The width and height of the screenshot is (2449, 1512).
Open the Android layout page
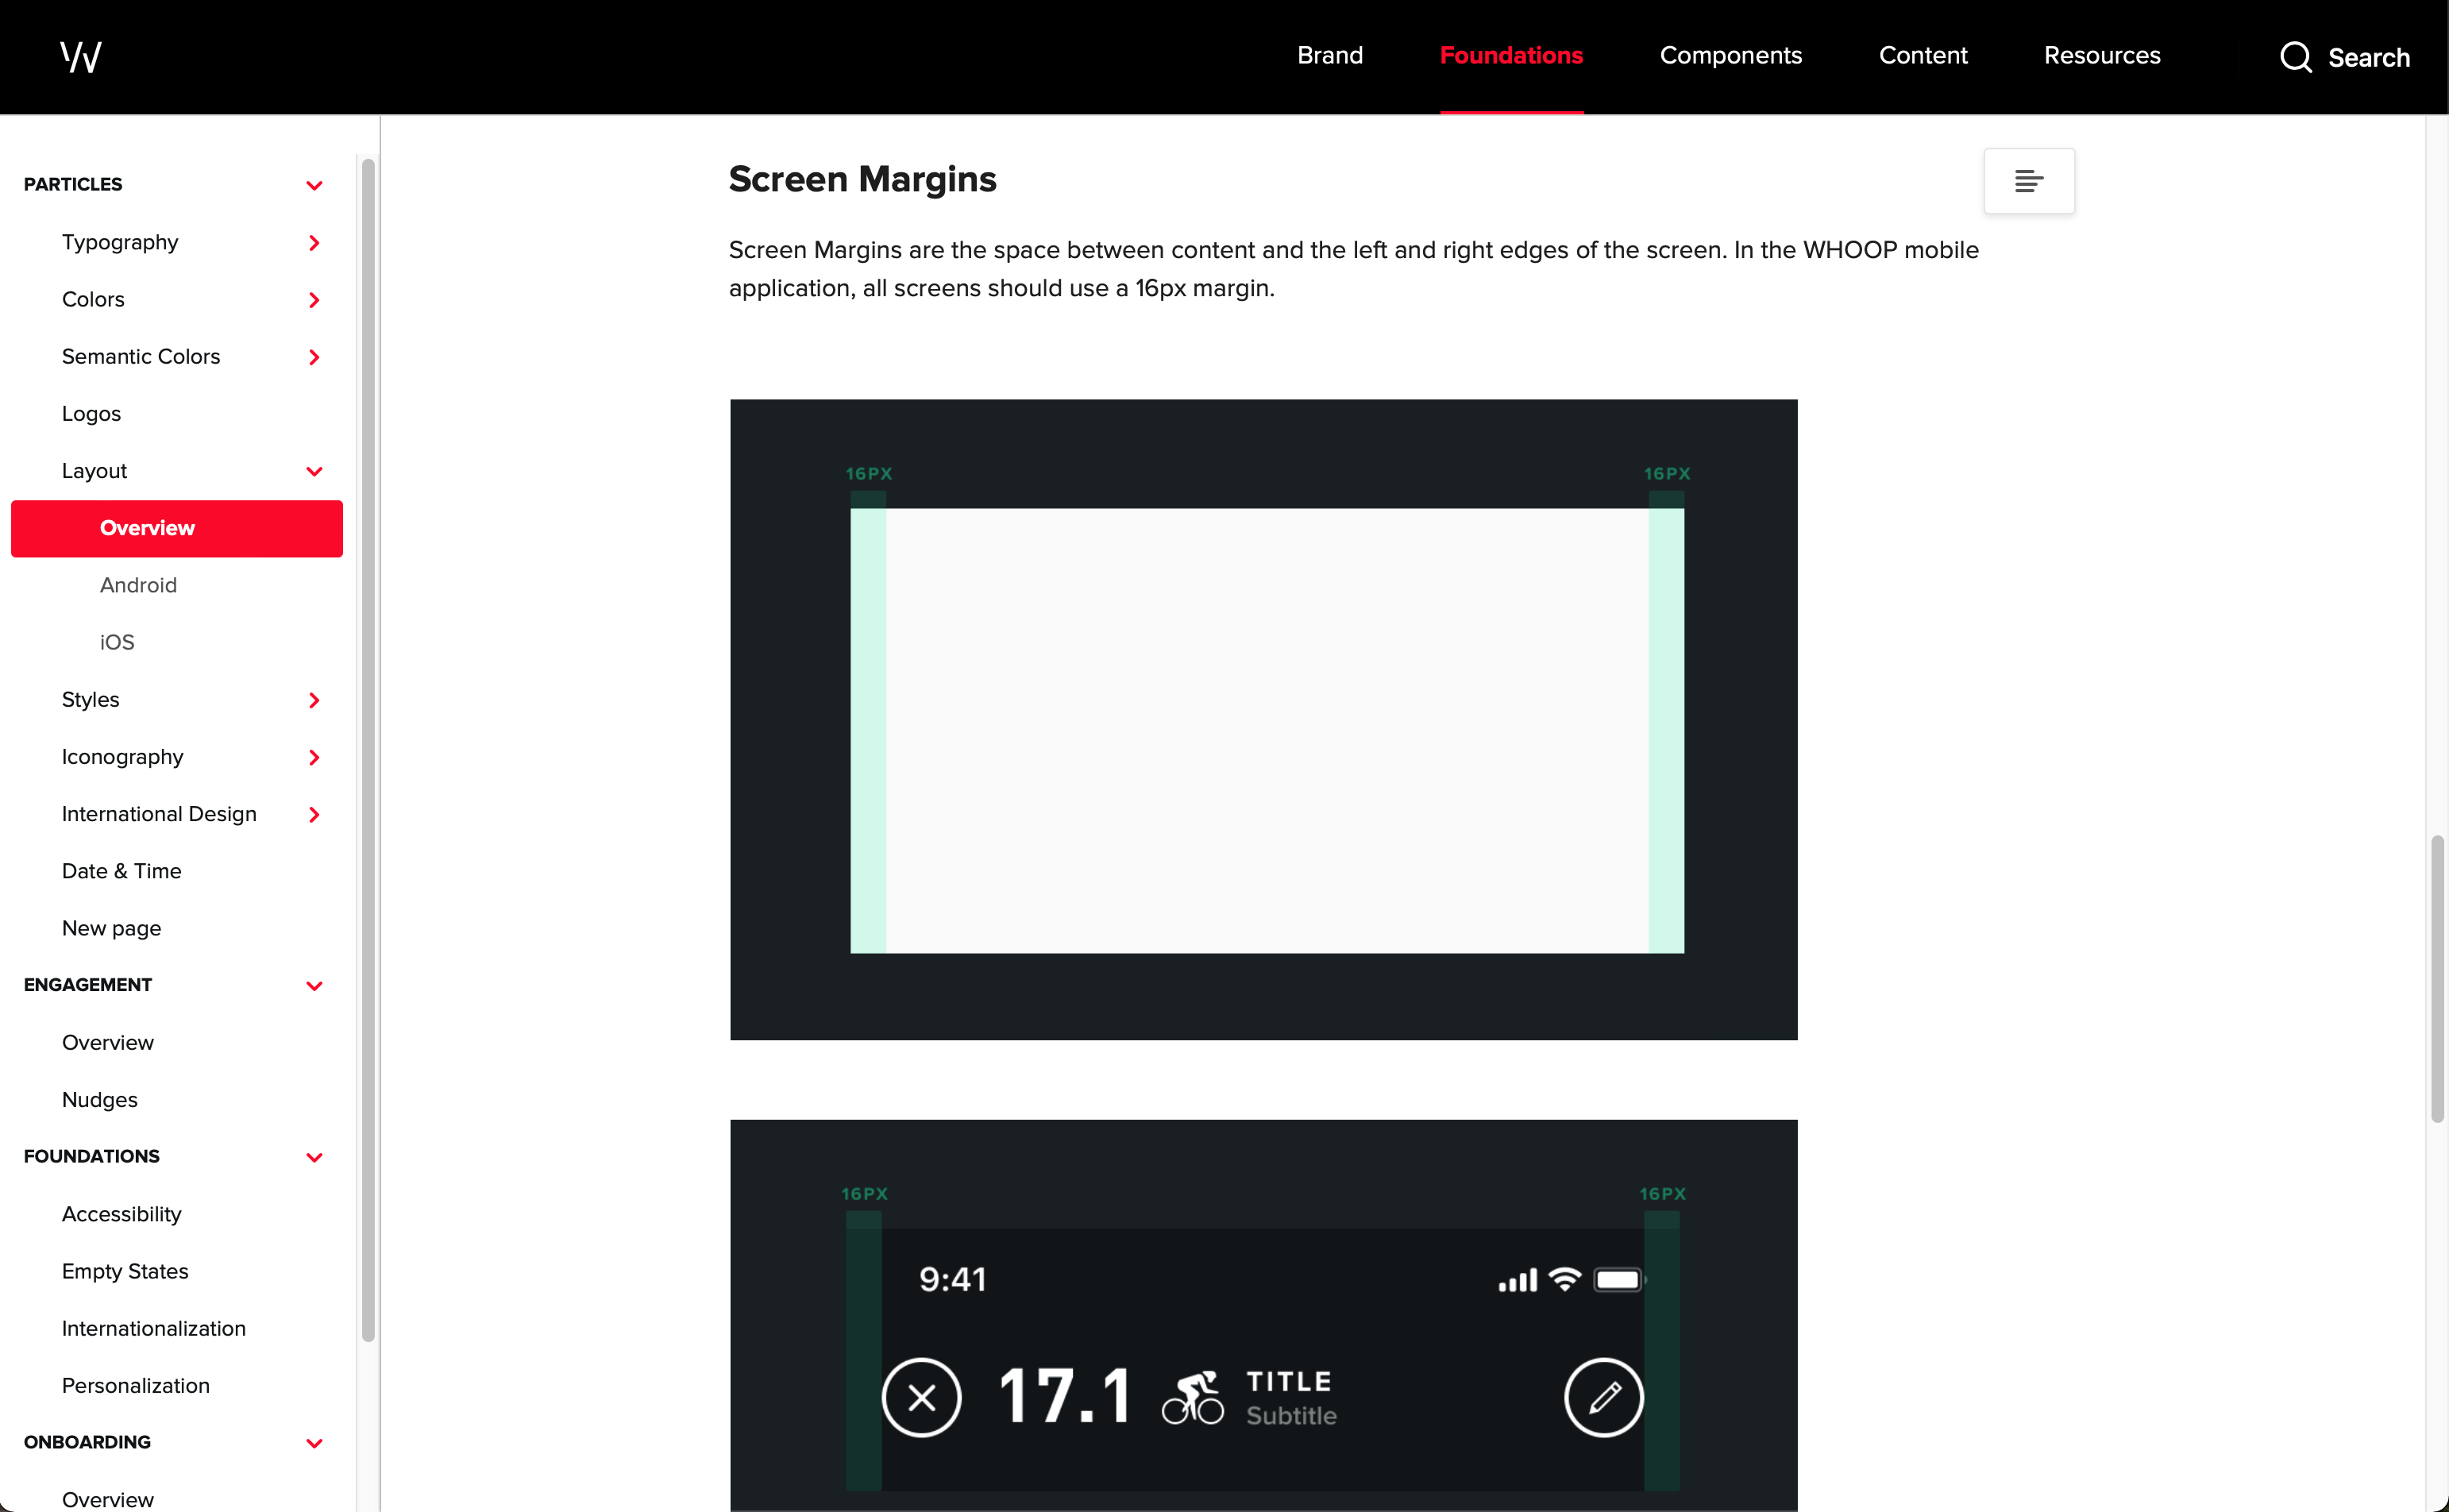[138, 585]
